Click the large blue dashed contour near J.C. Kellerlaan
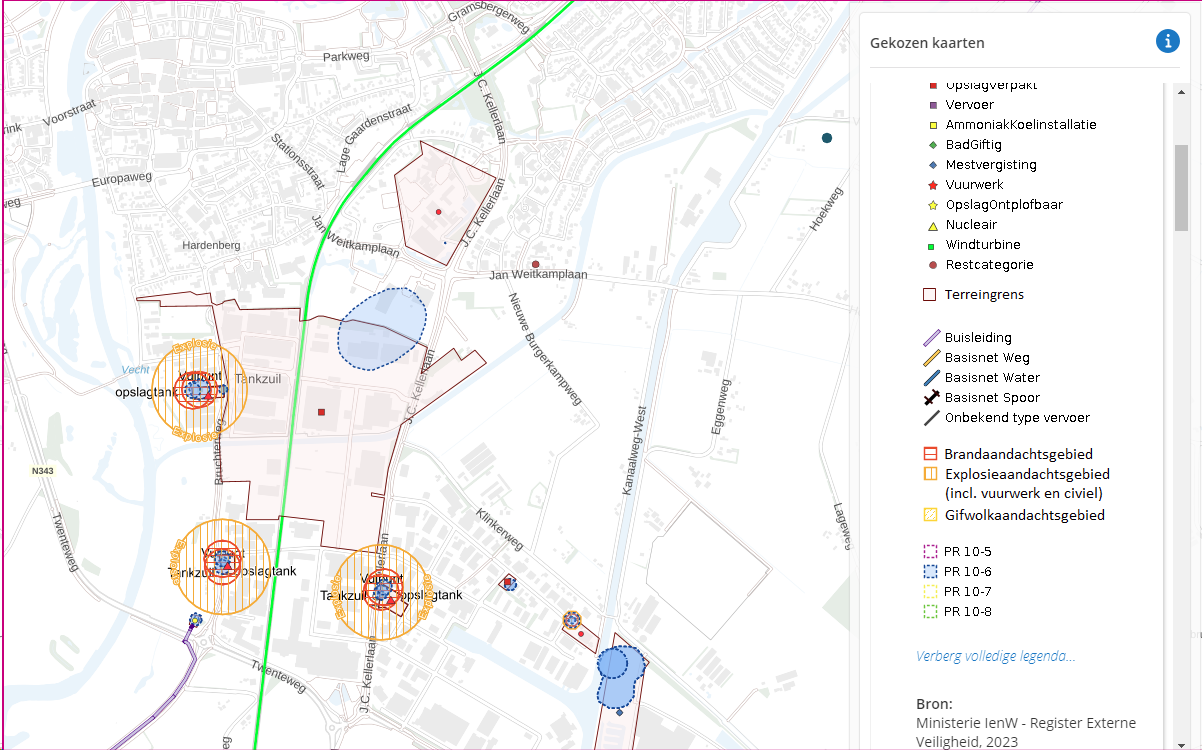1202x750 pixels. (x=383, y=329)
